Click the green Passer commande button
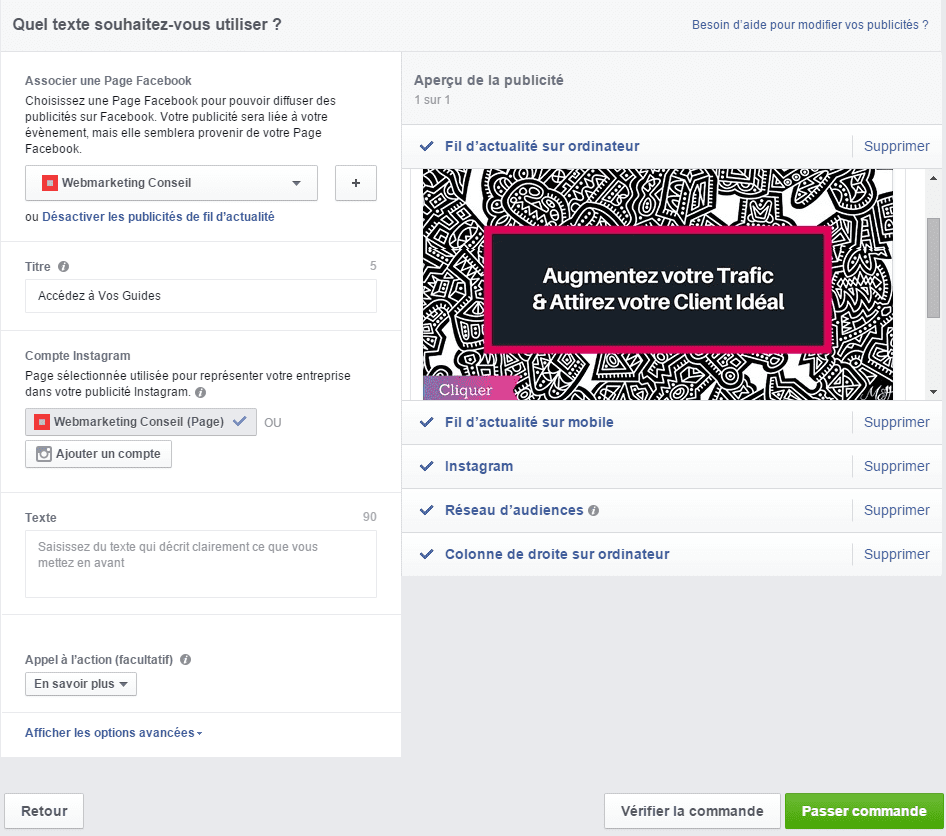Screen dimensions: 946x836 pyautogui.click(x=864, y=811)
